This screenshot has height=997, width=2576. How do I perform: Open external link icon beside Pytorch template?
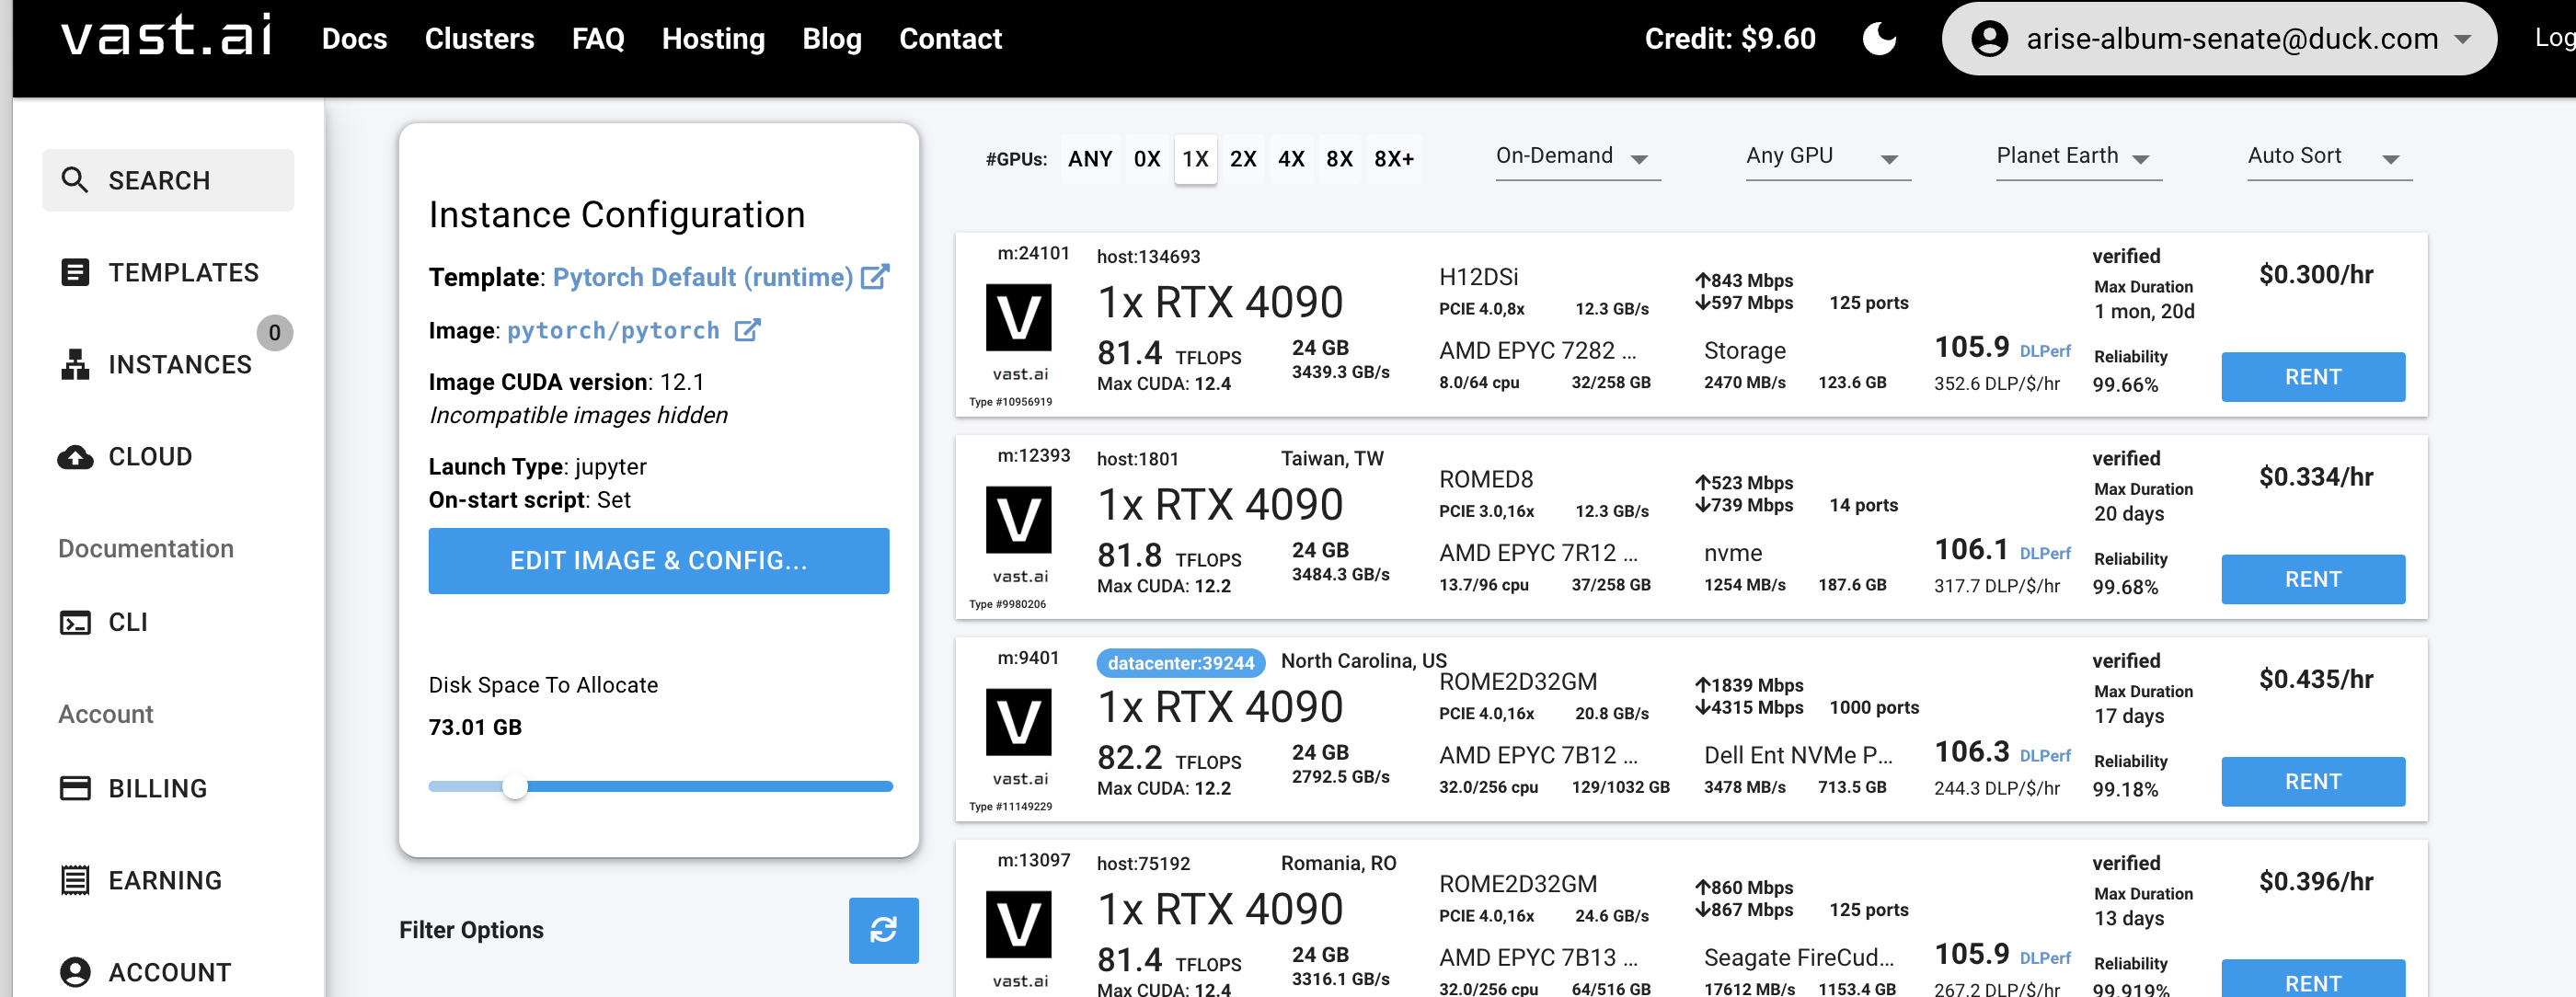click(x=874, y=277)
